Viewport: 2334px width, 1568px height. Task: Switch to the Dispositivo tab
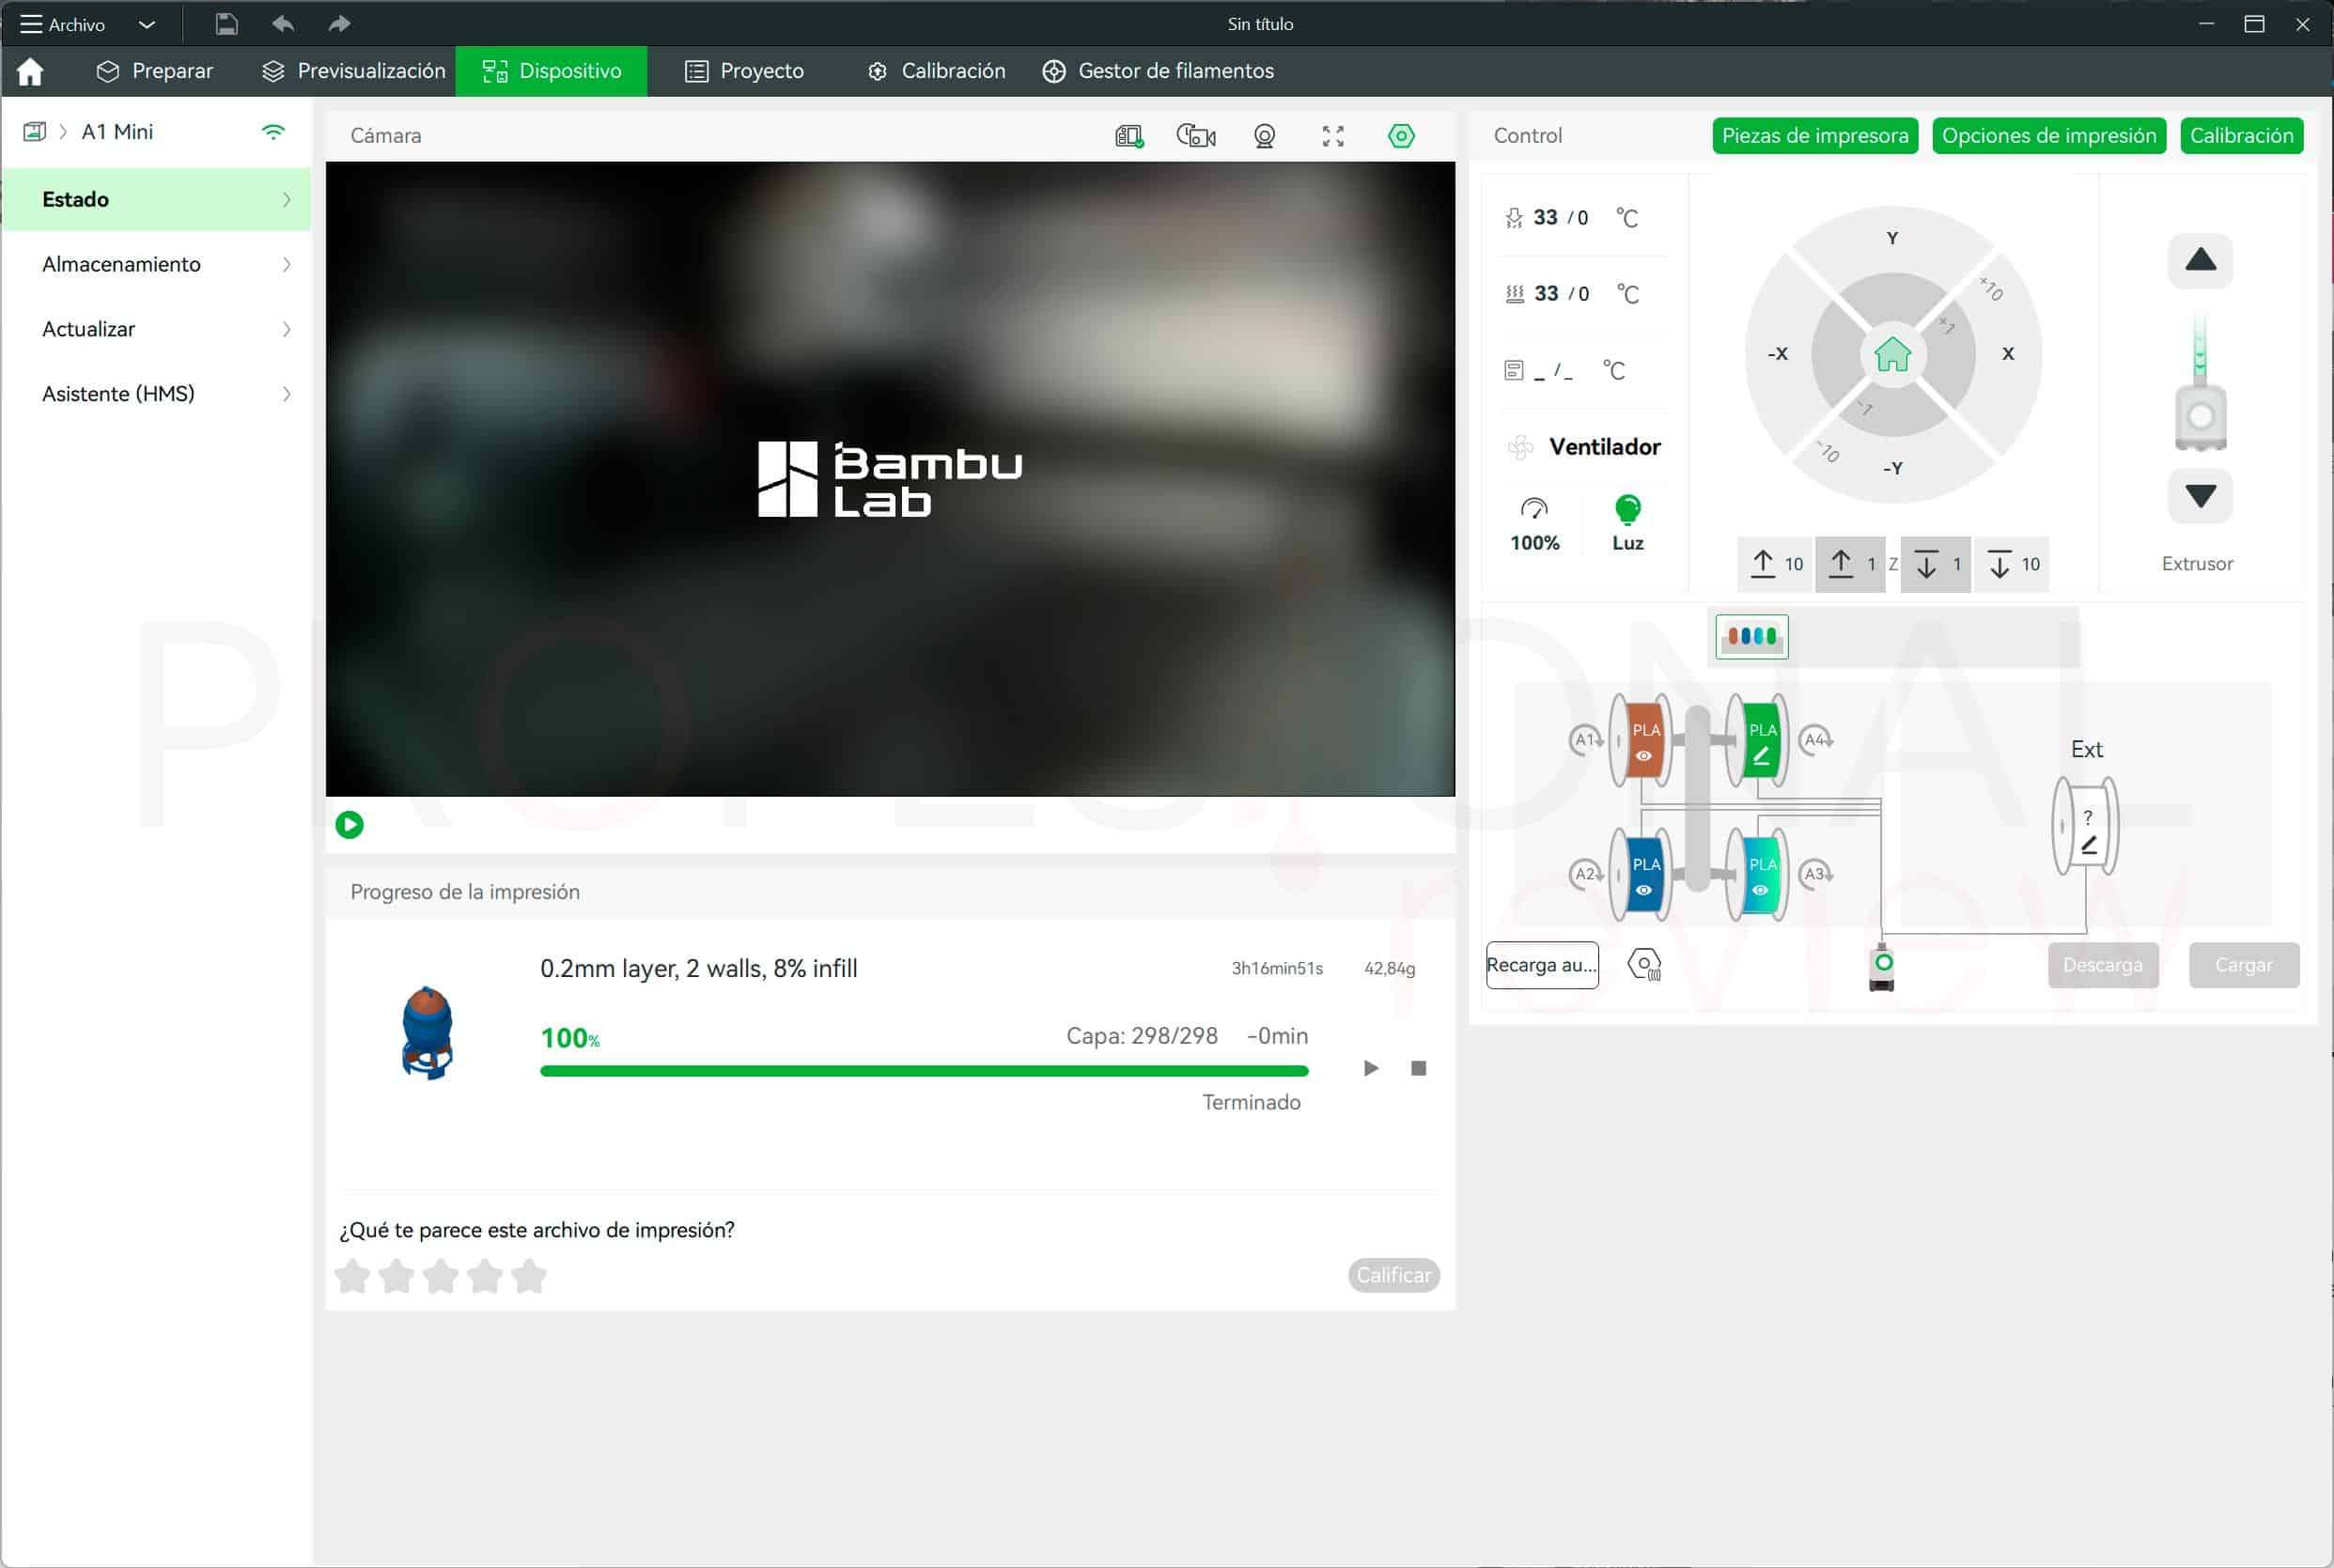[x=551, y=71]
